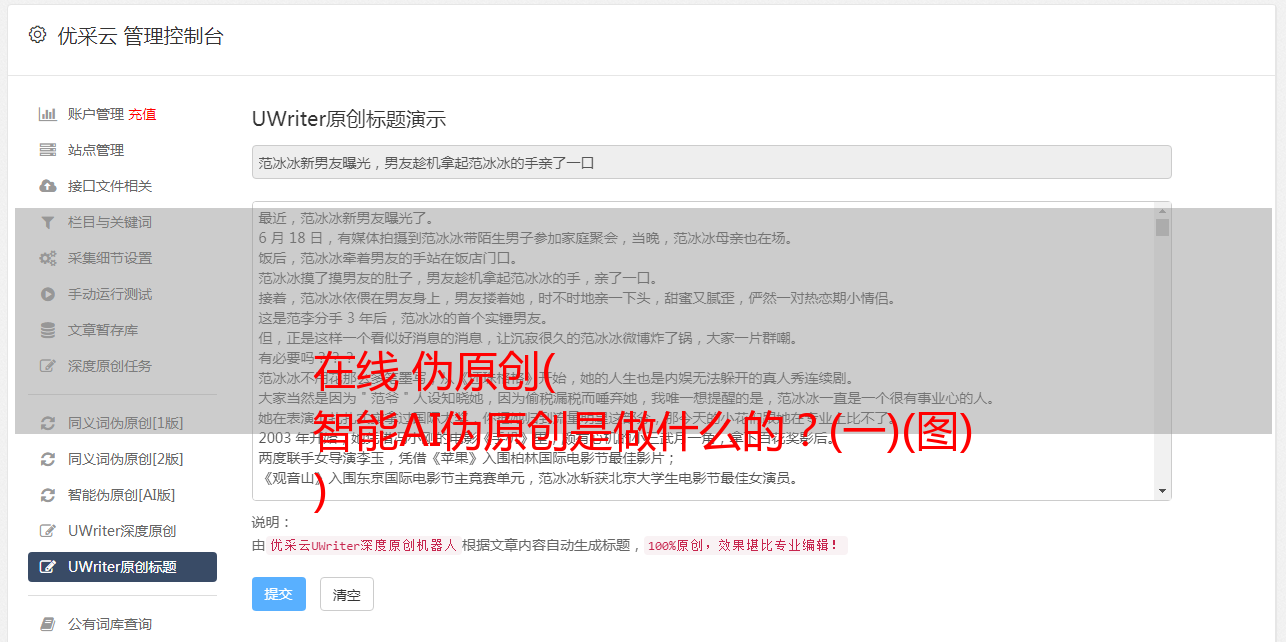Click the scroll-up arrow of article textarea
Image resolution: width=1286 pixels, height=642 pixels.
(1162, 210)
